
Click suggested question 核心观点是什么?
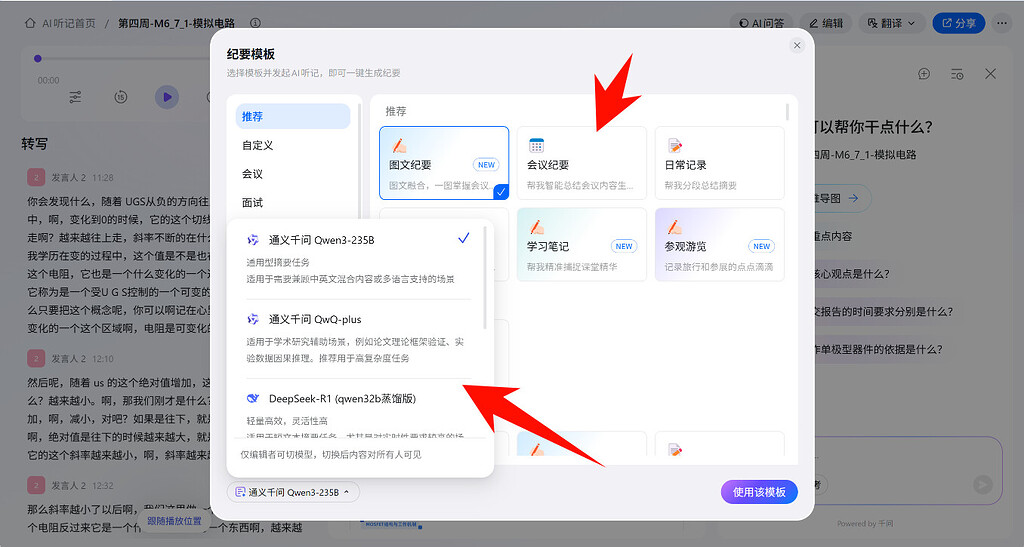click(851, 274)
